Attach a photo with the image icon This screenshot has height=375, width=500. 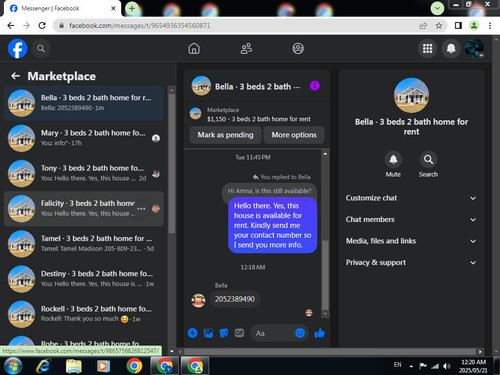pos(208,333)
